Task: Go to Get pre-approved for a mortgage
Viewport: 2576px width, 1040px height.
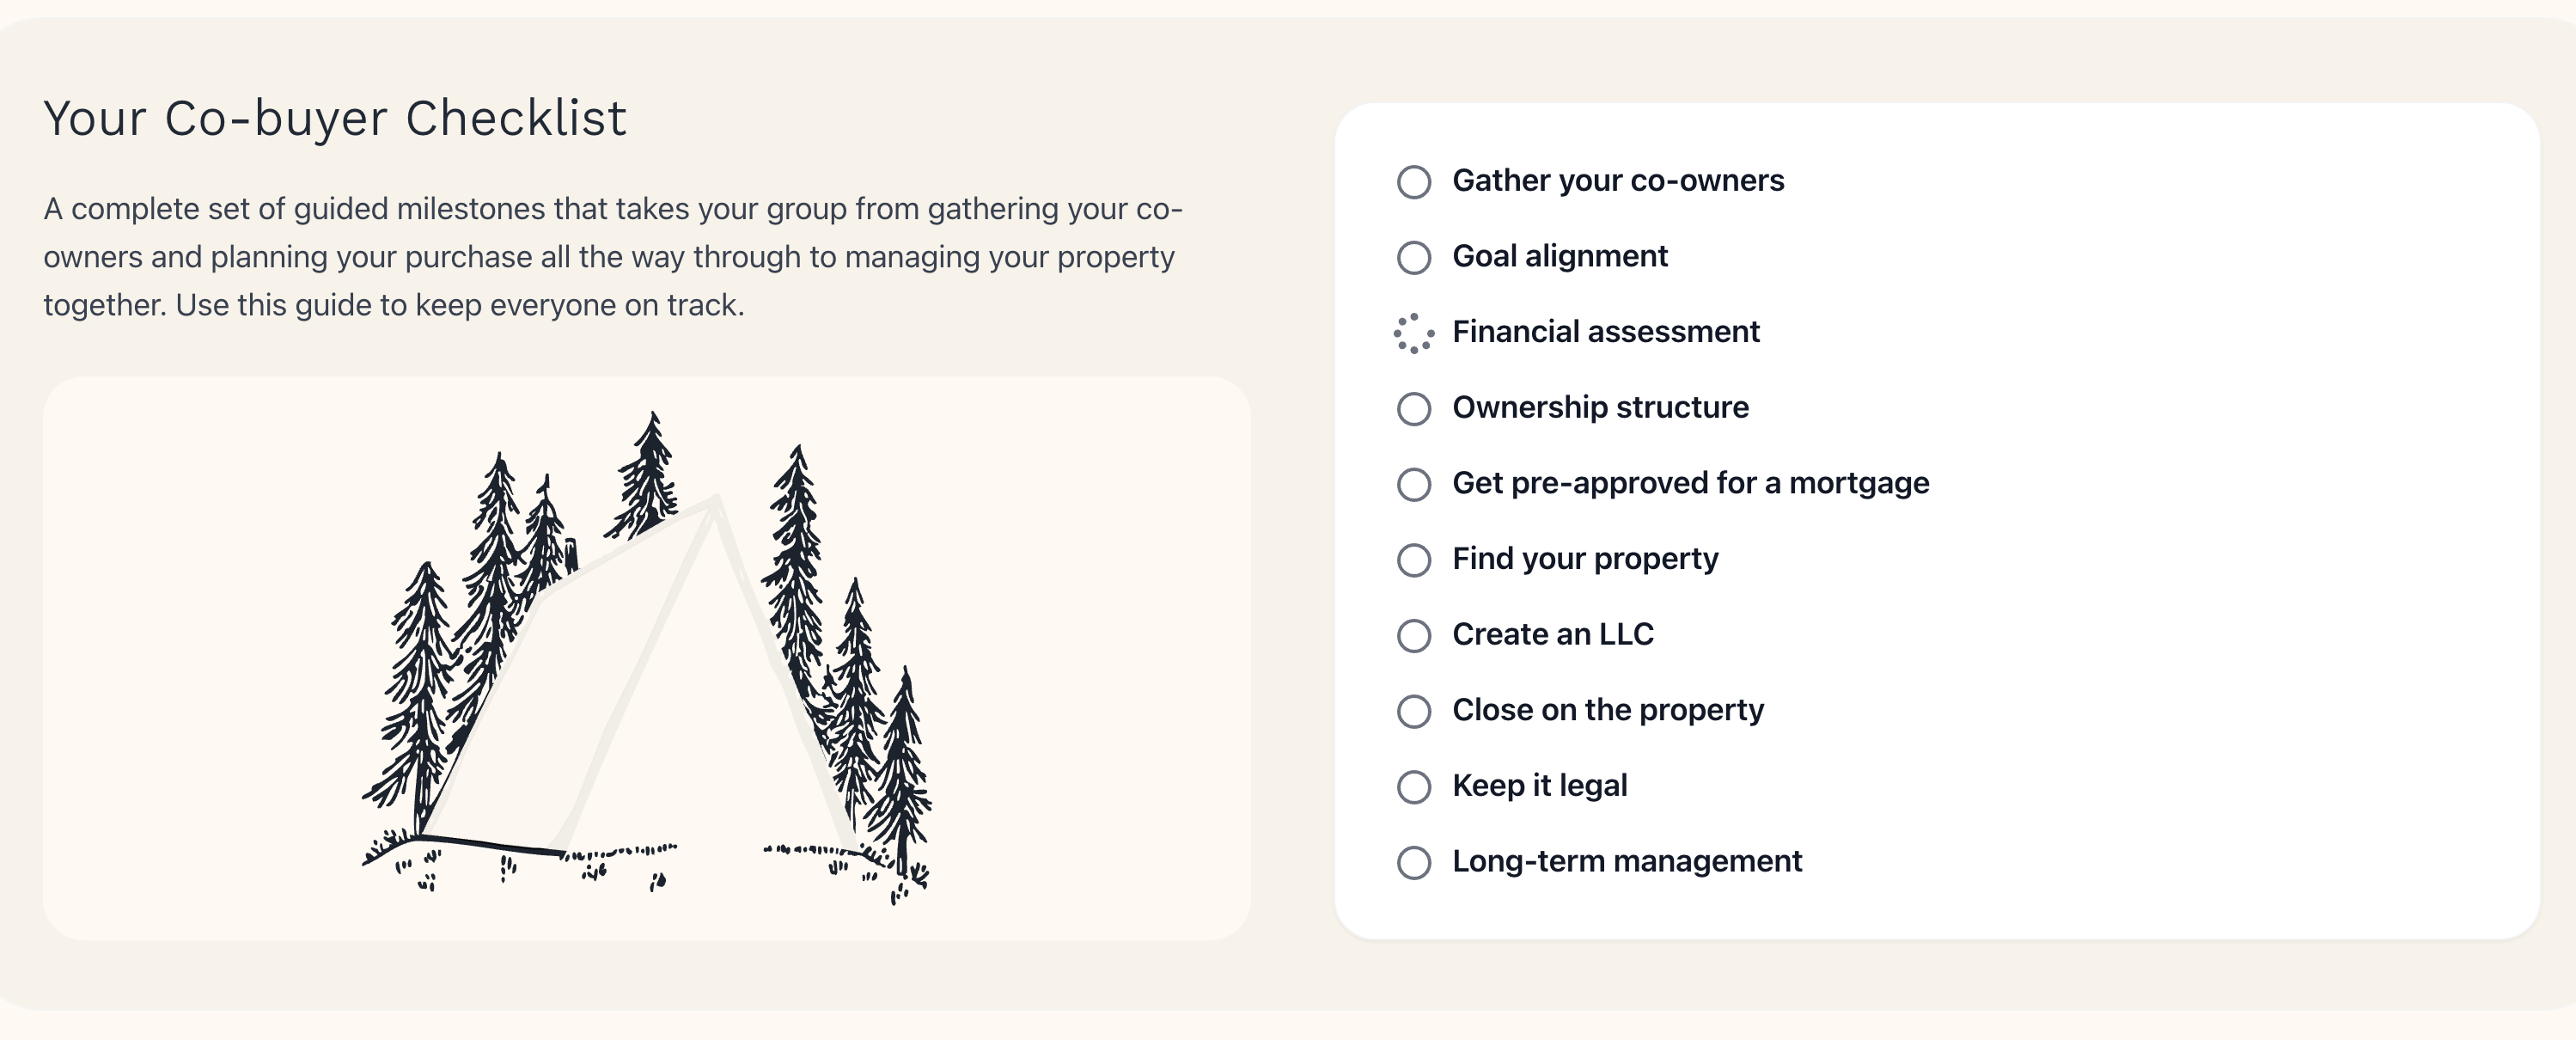Action: click(x=1690, y=484)
